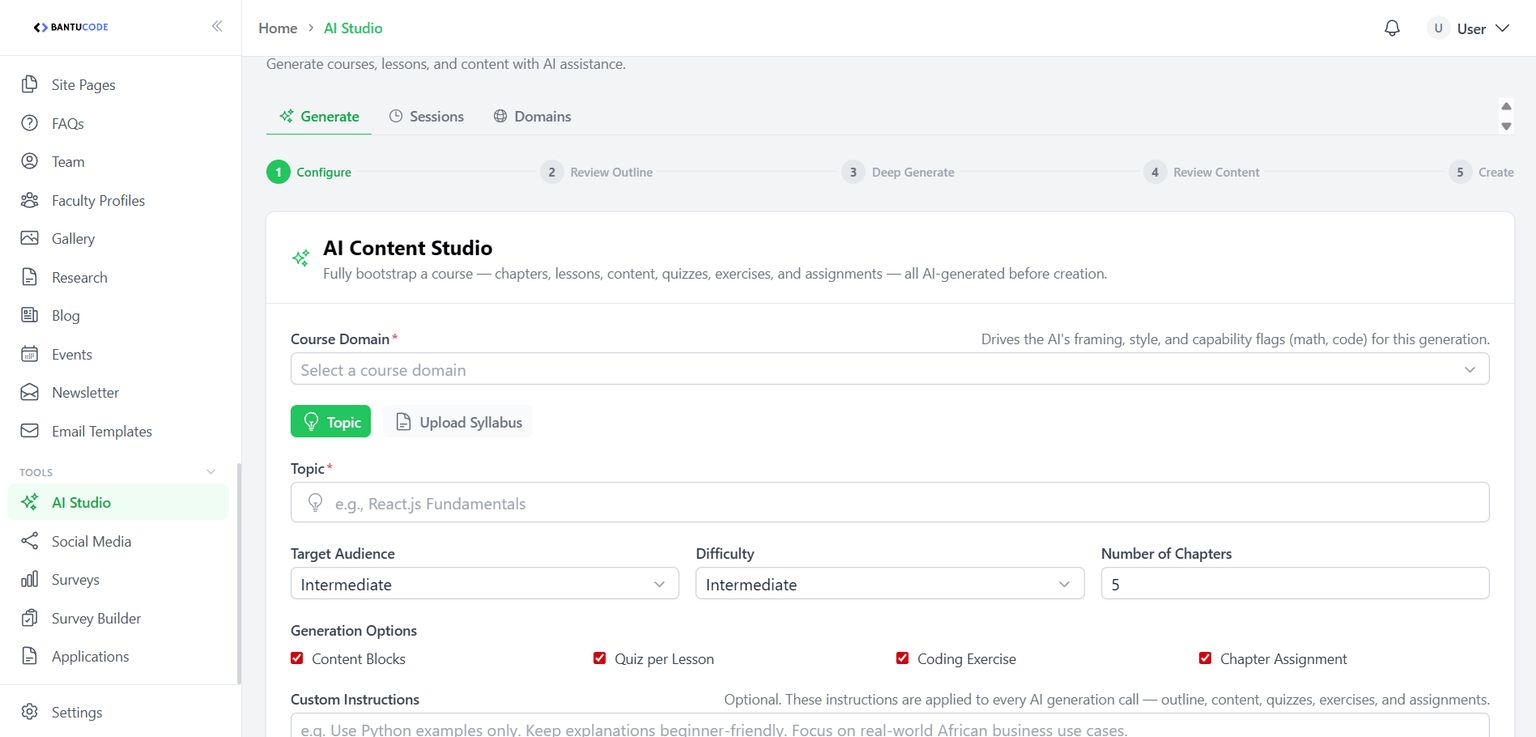Click the clock icon on Sessions tab
The width and height of the screenshot is (1536, 737).
coord(396,116)
